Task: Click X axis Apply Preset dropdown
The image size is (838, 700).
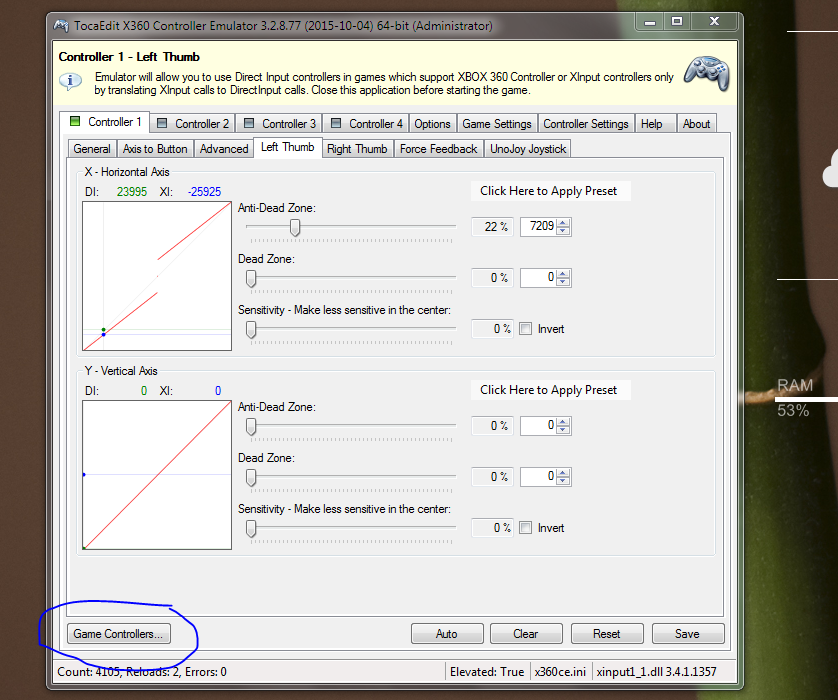Action: (x=550, y=191)
